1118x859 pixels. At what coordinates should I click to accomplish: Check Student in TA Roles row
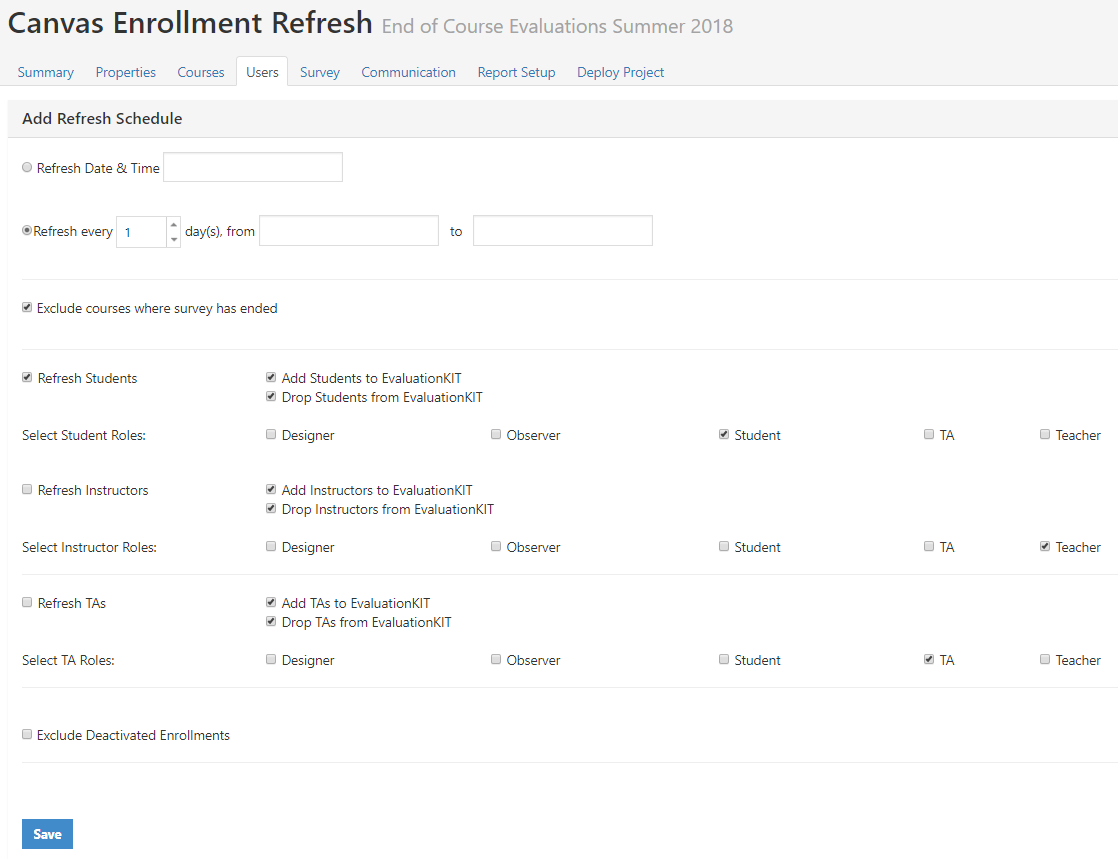click(x=724, y=659)
